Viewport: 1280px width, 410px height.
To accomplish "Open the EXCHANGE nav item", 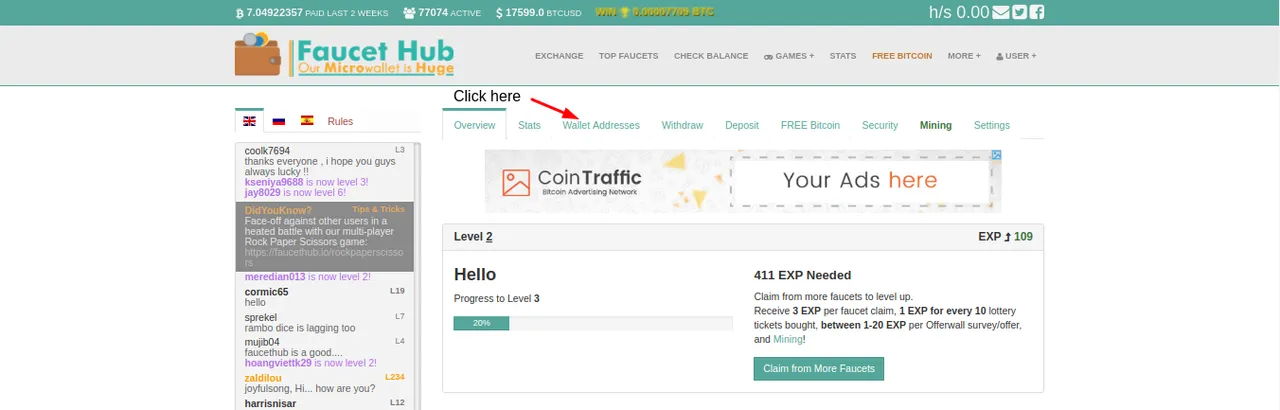I will pos(559,56).
